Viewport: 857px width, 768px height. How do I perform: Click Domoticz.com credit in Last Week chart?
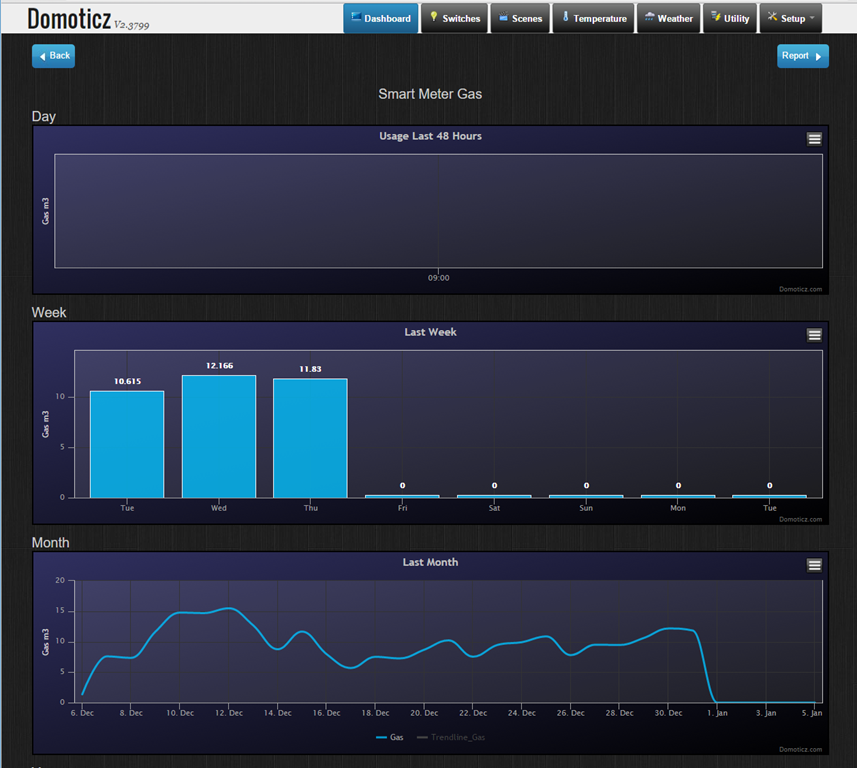(x=800, y=519)
